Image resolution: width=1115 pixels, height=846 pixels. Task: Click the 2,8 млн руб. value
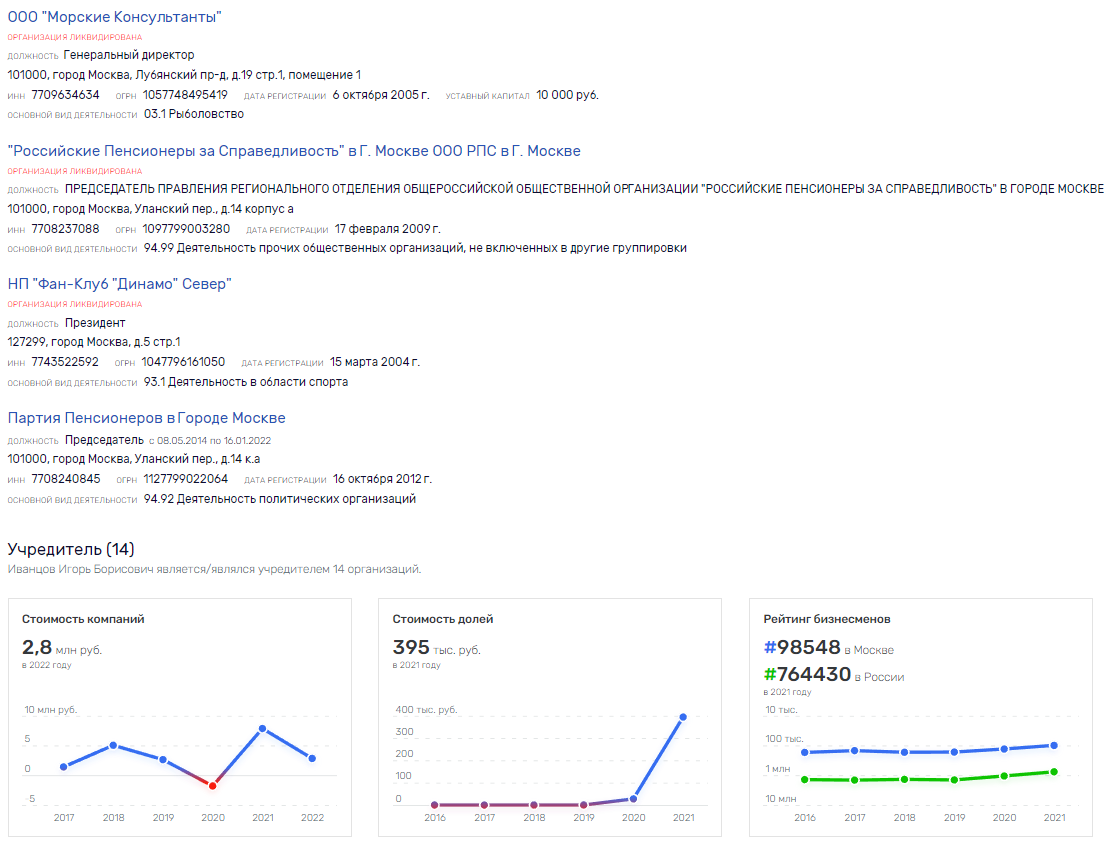pos(62,648)
